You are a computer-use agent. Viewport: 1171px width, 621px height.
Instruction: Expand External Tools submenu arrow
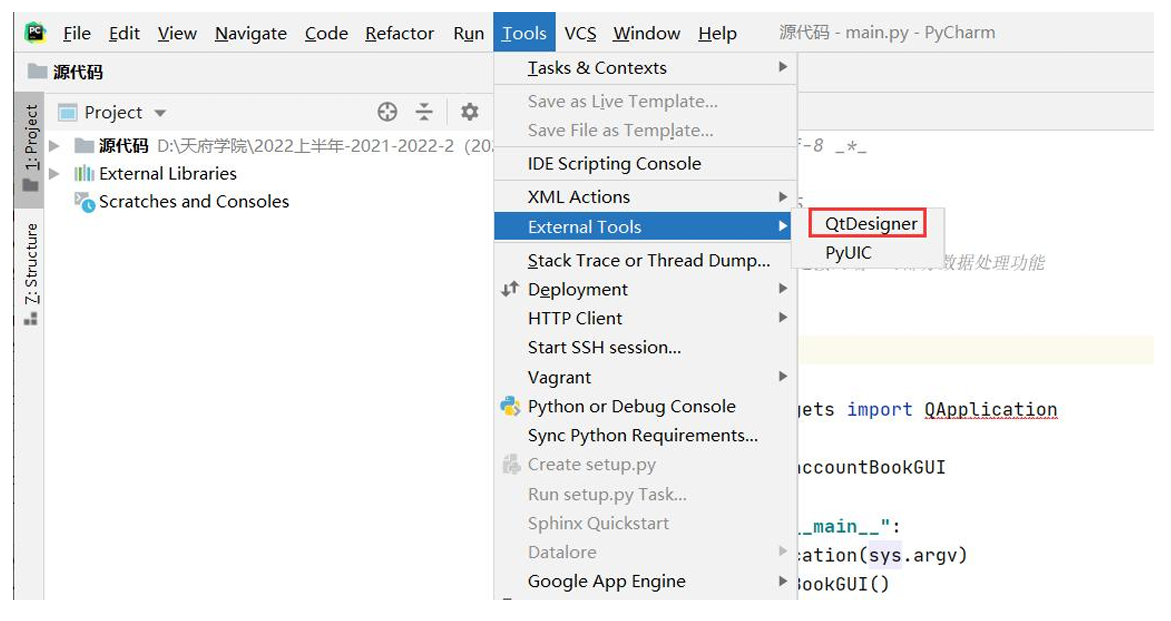tap(783, 226)
